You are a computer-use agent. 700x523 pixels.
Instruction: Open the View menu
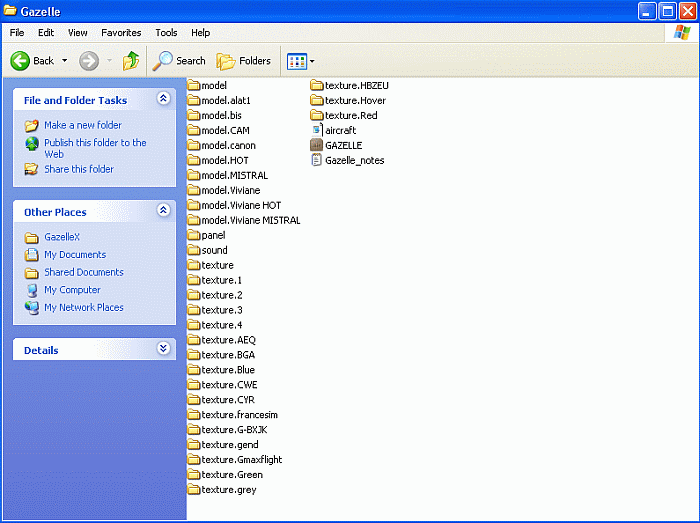coord(78,33)
